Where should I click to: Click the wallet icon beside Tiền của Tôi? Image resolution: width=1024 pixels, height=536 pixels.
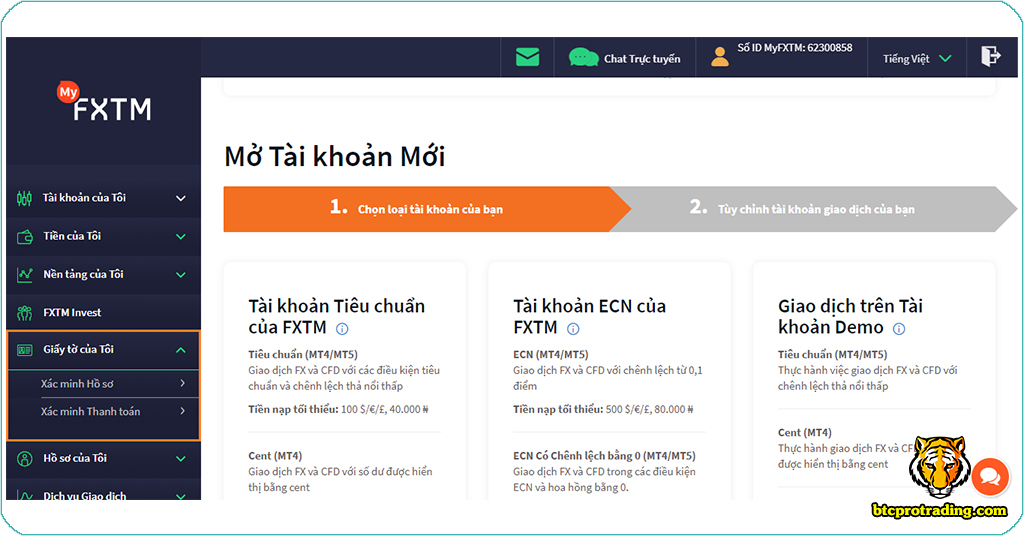point(25,236)
